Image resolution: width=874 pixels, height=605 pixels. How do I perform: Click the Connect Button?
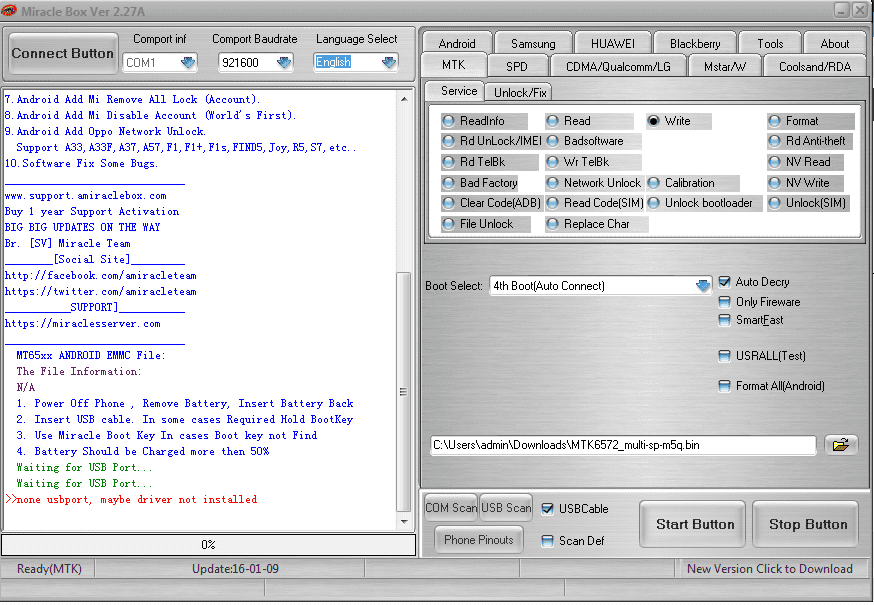(x=63, y=54)
